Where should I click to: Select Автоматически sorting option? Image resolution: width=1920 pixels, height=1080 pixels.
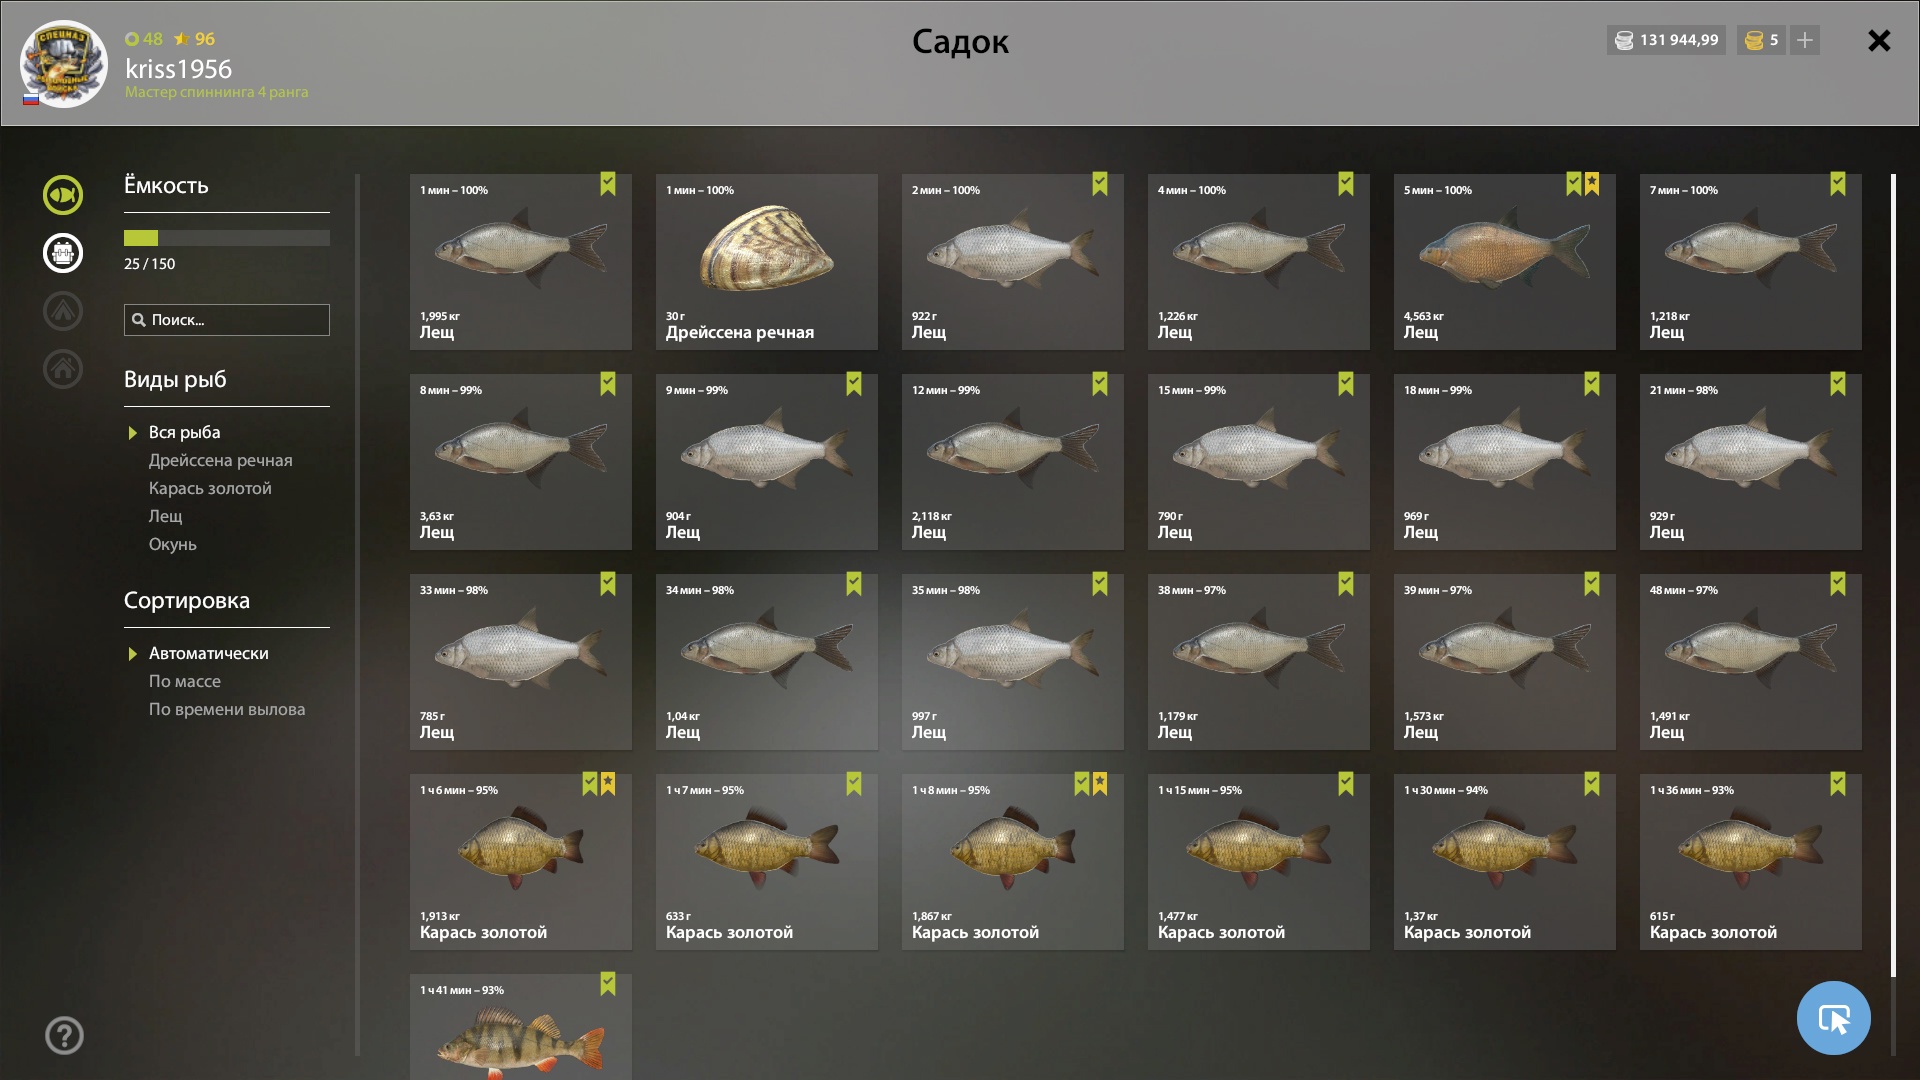click(x=209, y=653)
